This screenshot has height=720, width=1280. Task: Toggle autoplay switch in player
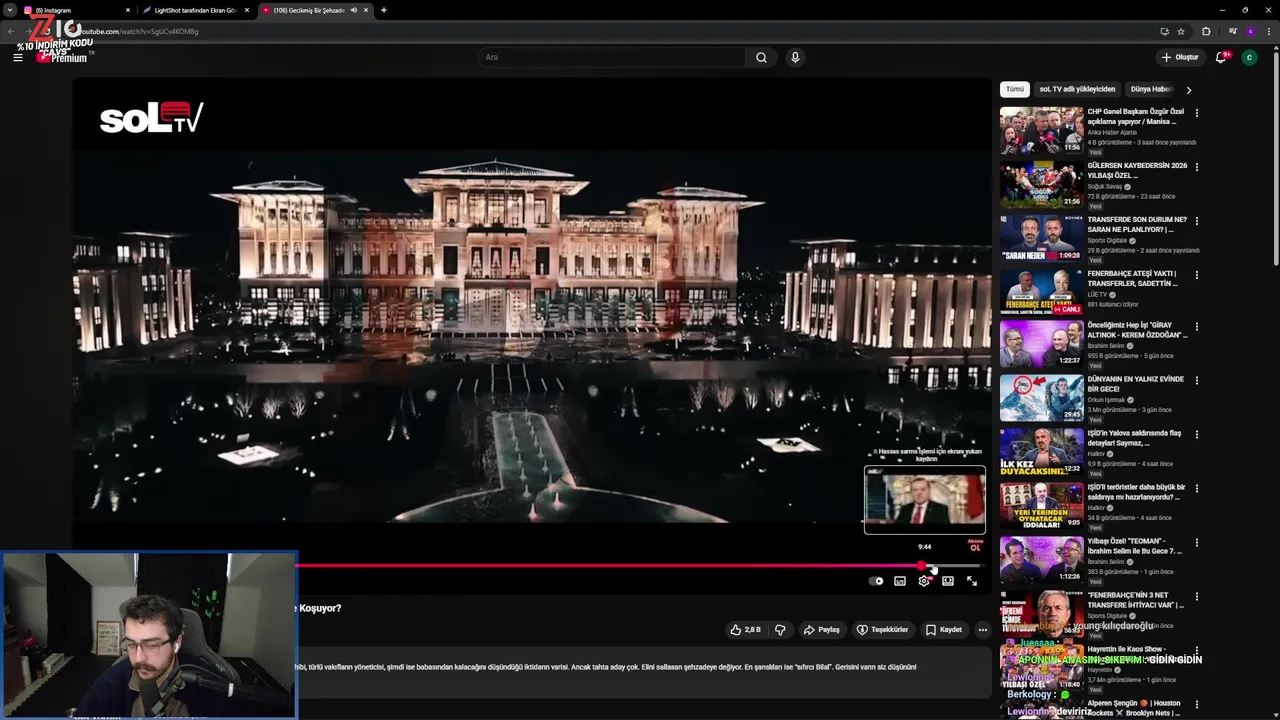pyautogui.click(x=877, y=581)
